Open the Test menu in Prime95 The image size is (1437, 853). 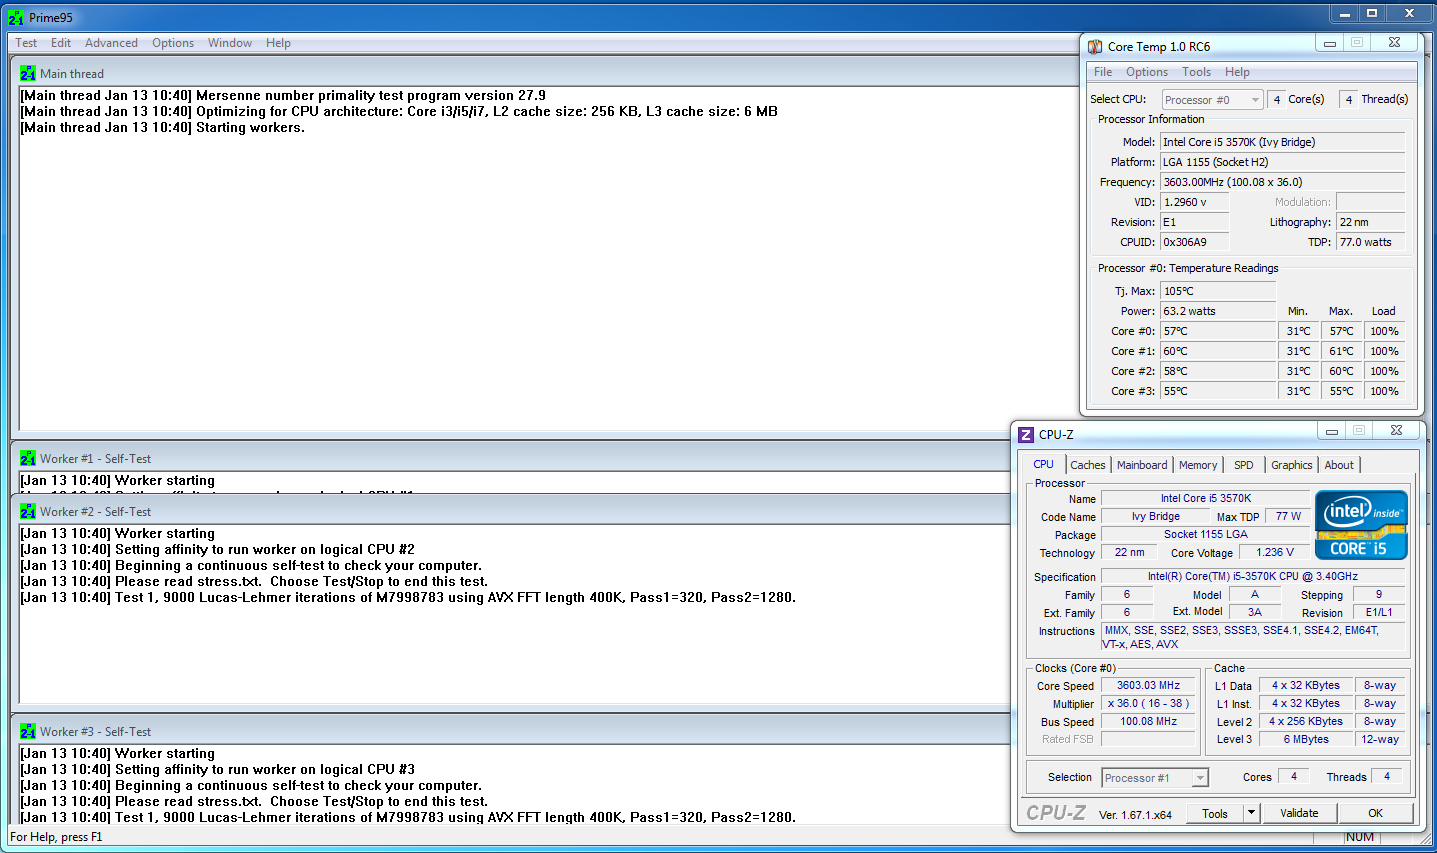[26, 43]
